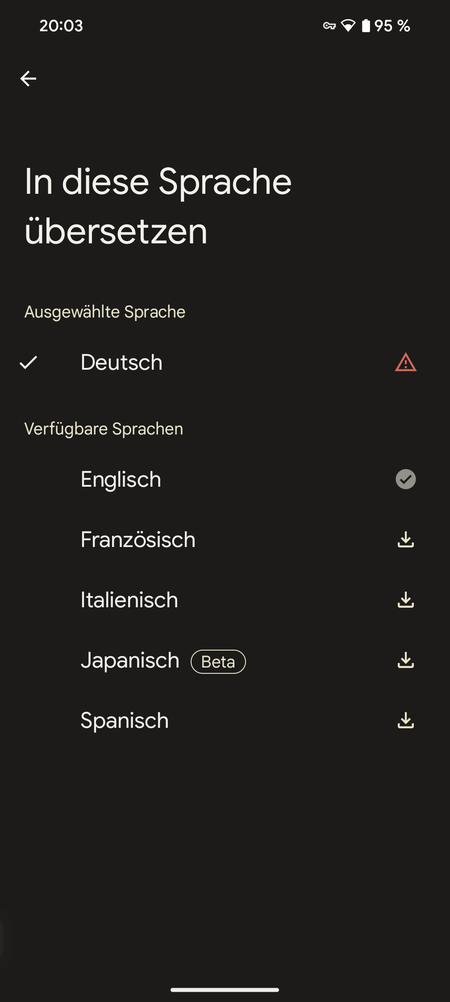The width and height of the screenshot is (450, 1002).
Task: Tap the Wi-Fi status bar icon
Action: tap(348, 26)
